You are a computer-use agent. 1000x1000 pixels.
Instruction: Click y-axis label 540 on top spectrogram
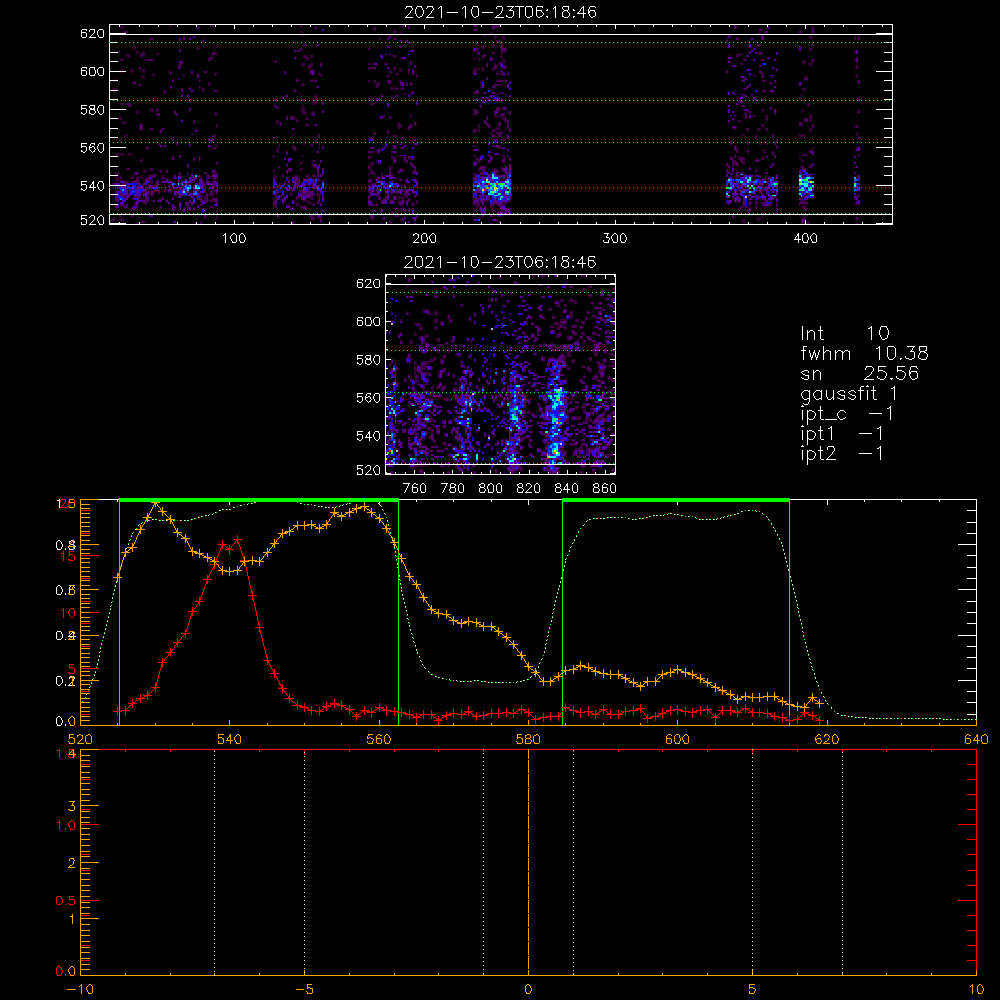[92, 186]
